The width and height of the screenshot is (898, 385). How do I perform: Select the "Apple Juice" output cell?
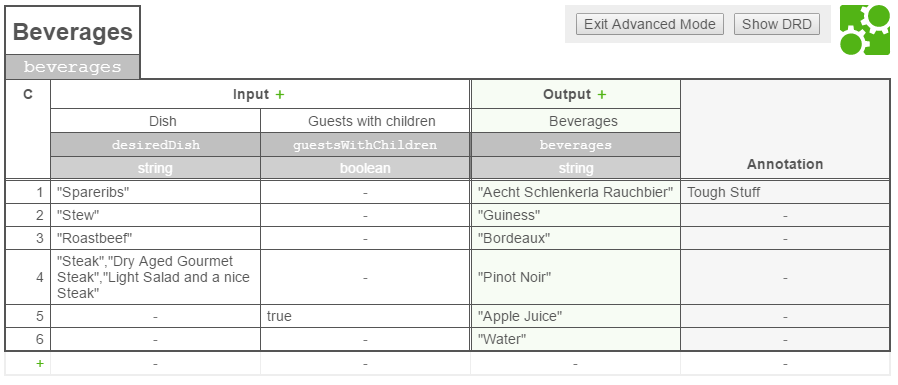(576, 316)
